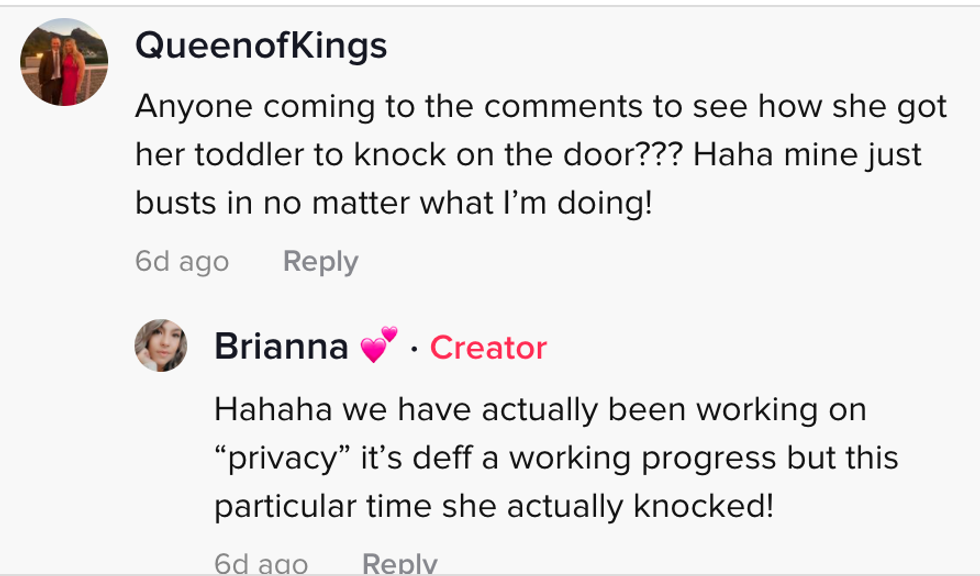Click the QueenofKings username
This screenshot has width=980, height=576.
click(261, 45)
